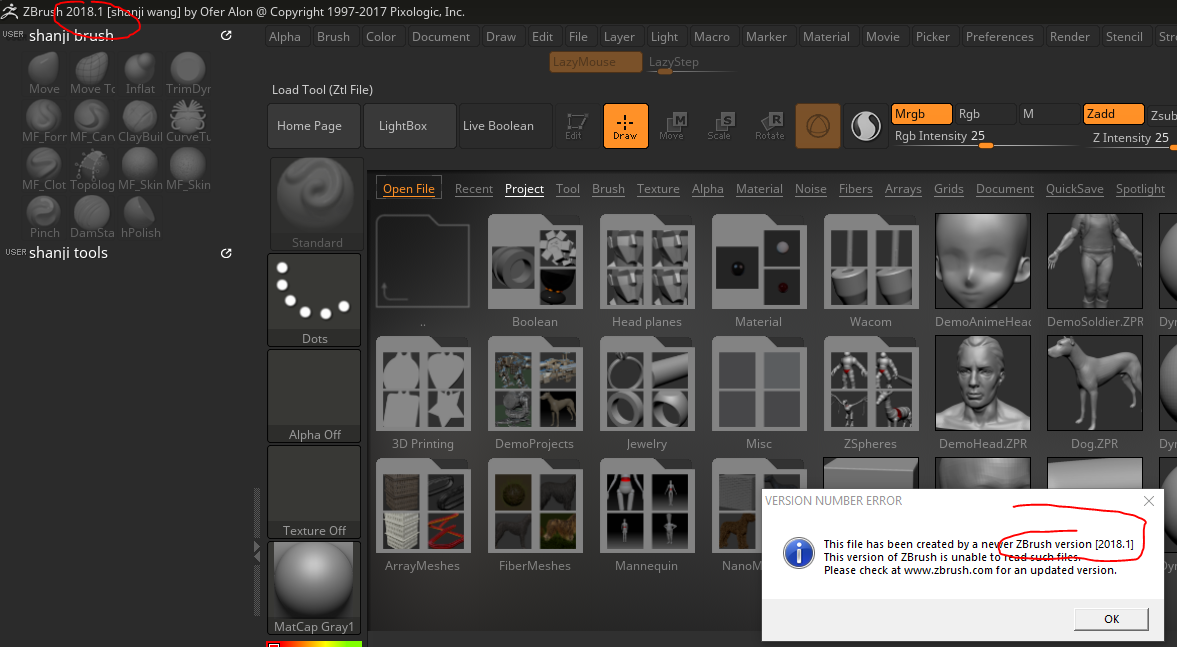Click the LightBox button
The image size is (1177, 647).
click(x=409, y=126)
